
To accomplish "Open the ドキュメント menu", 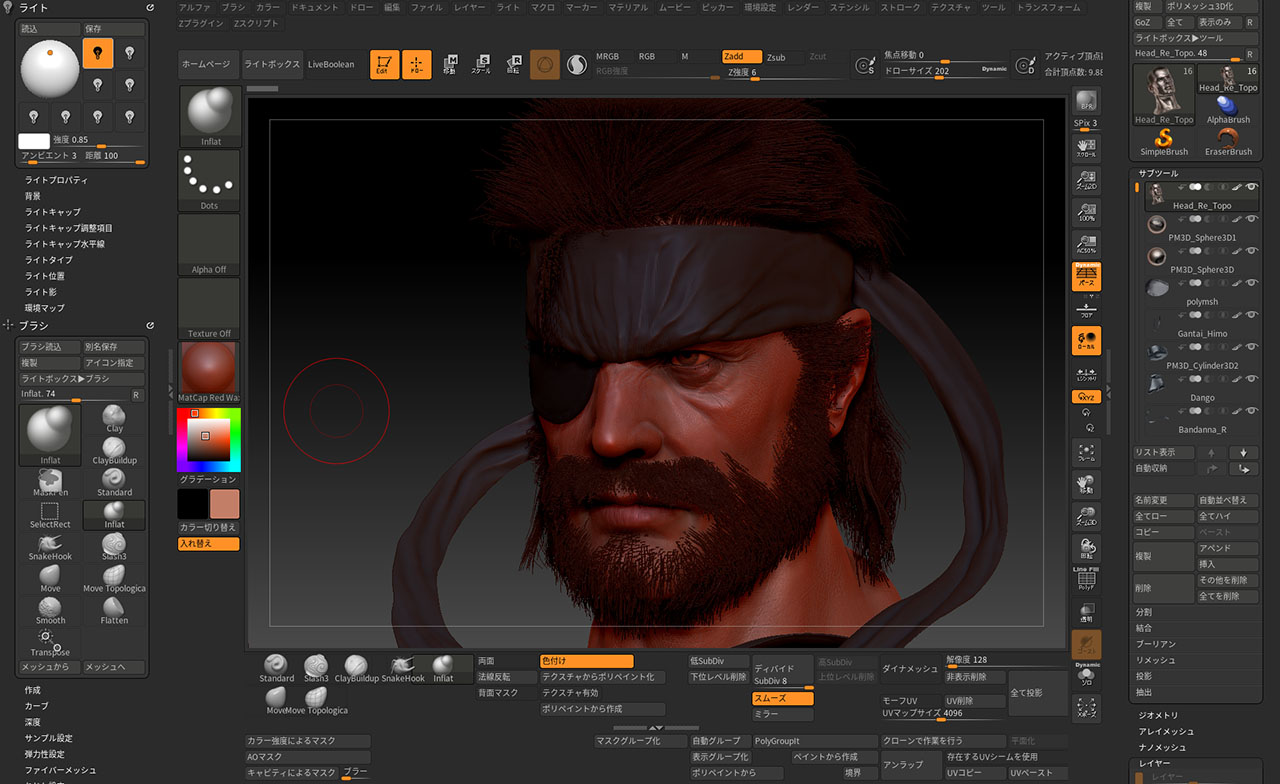I will tap(314, 7).
